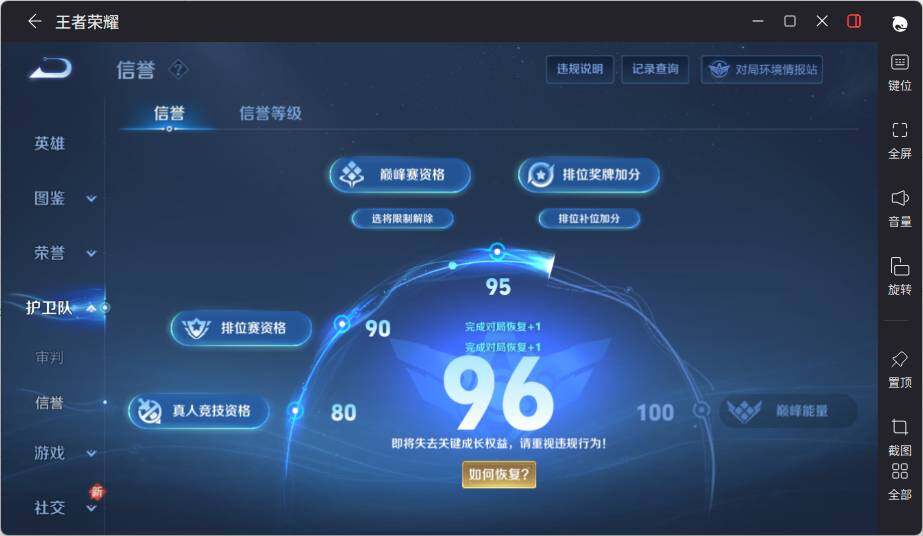Screen dimensions: 923x536
Task: Click the back arrow beside 王者荣耀
Action: point(34,22)
